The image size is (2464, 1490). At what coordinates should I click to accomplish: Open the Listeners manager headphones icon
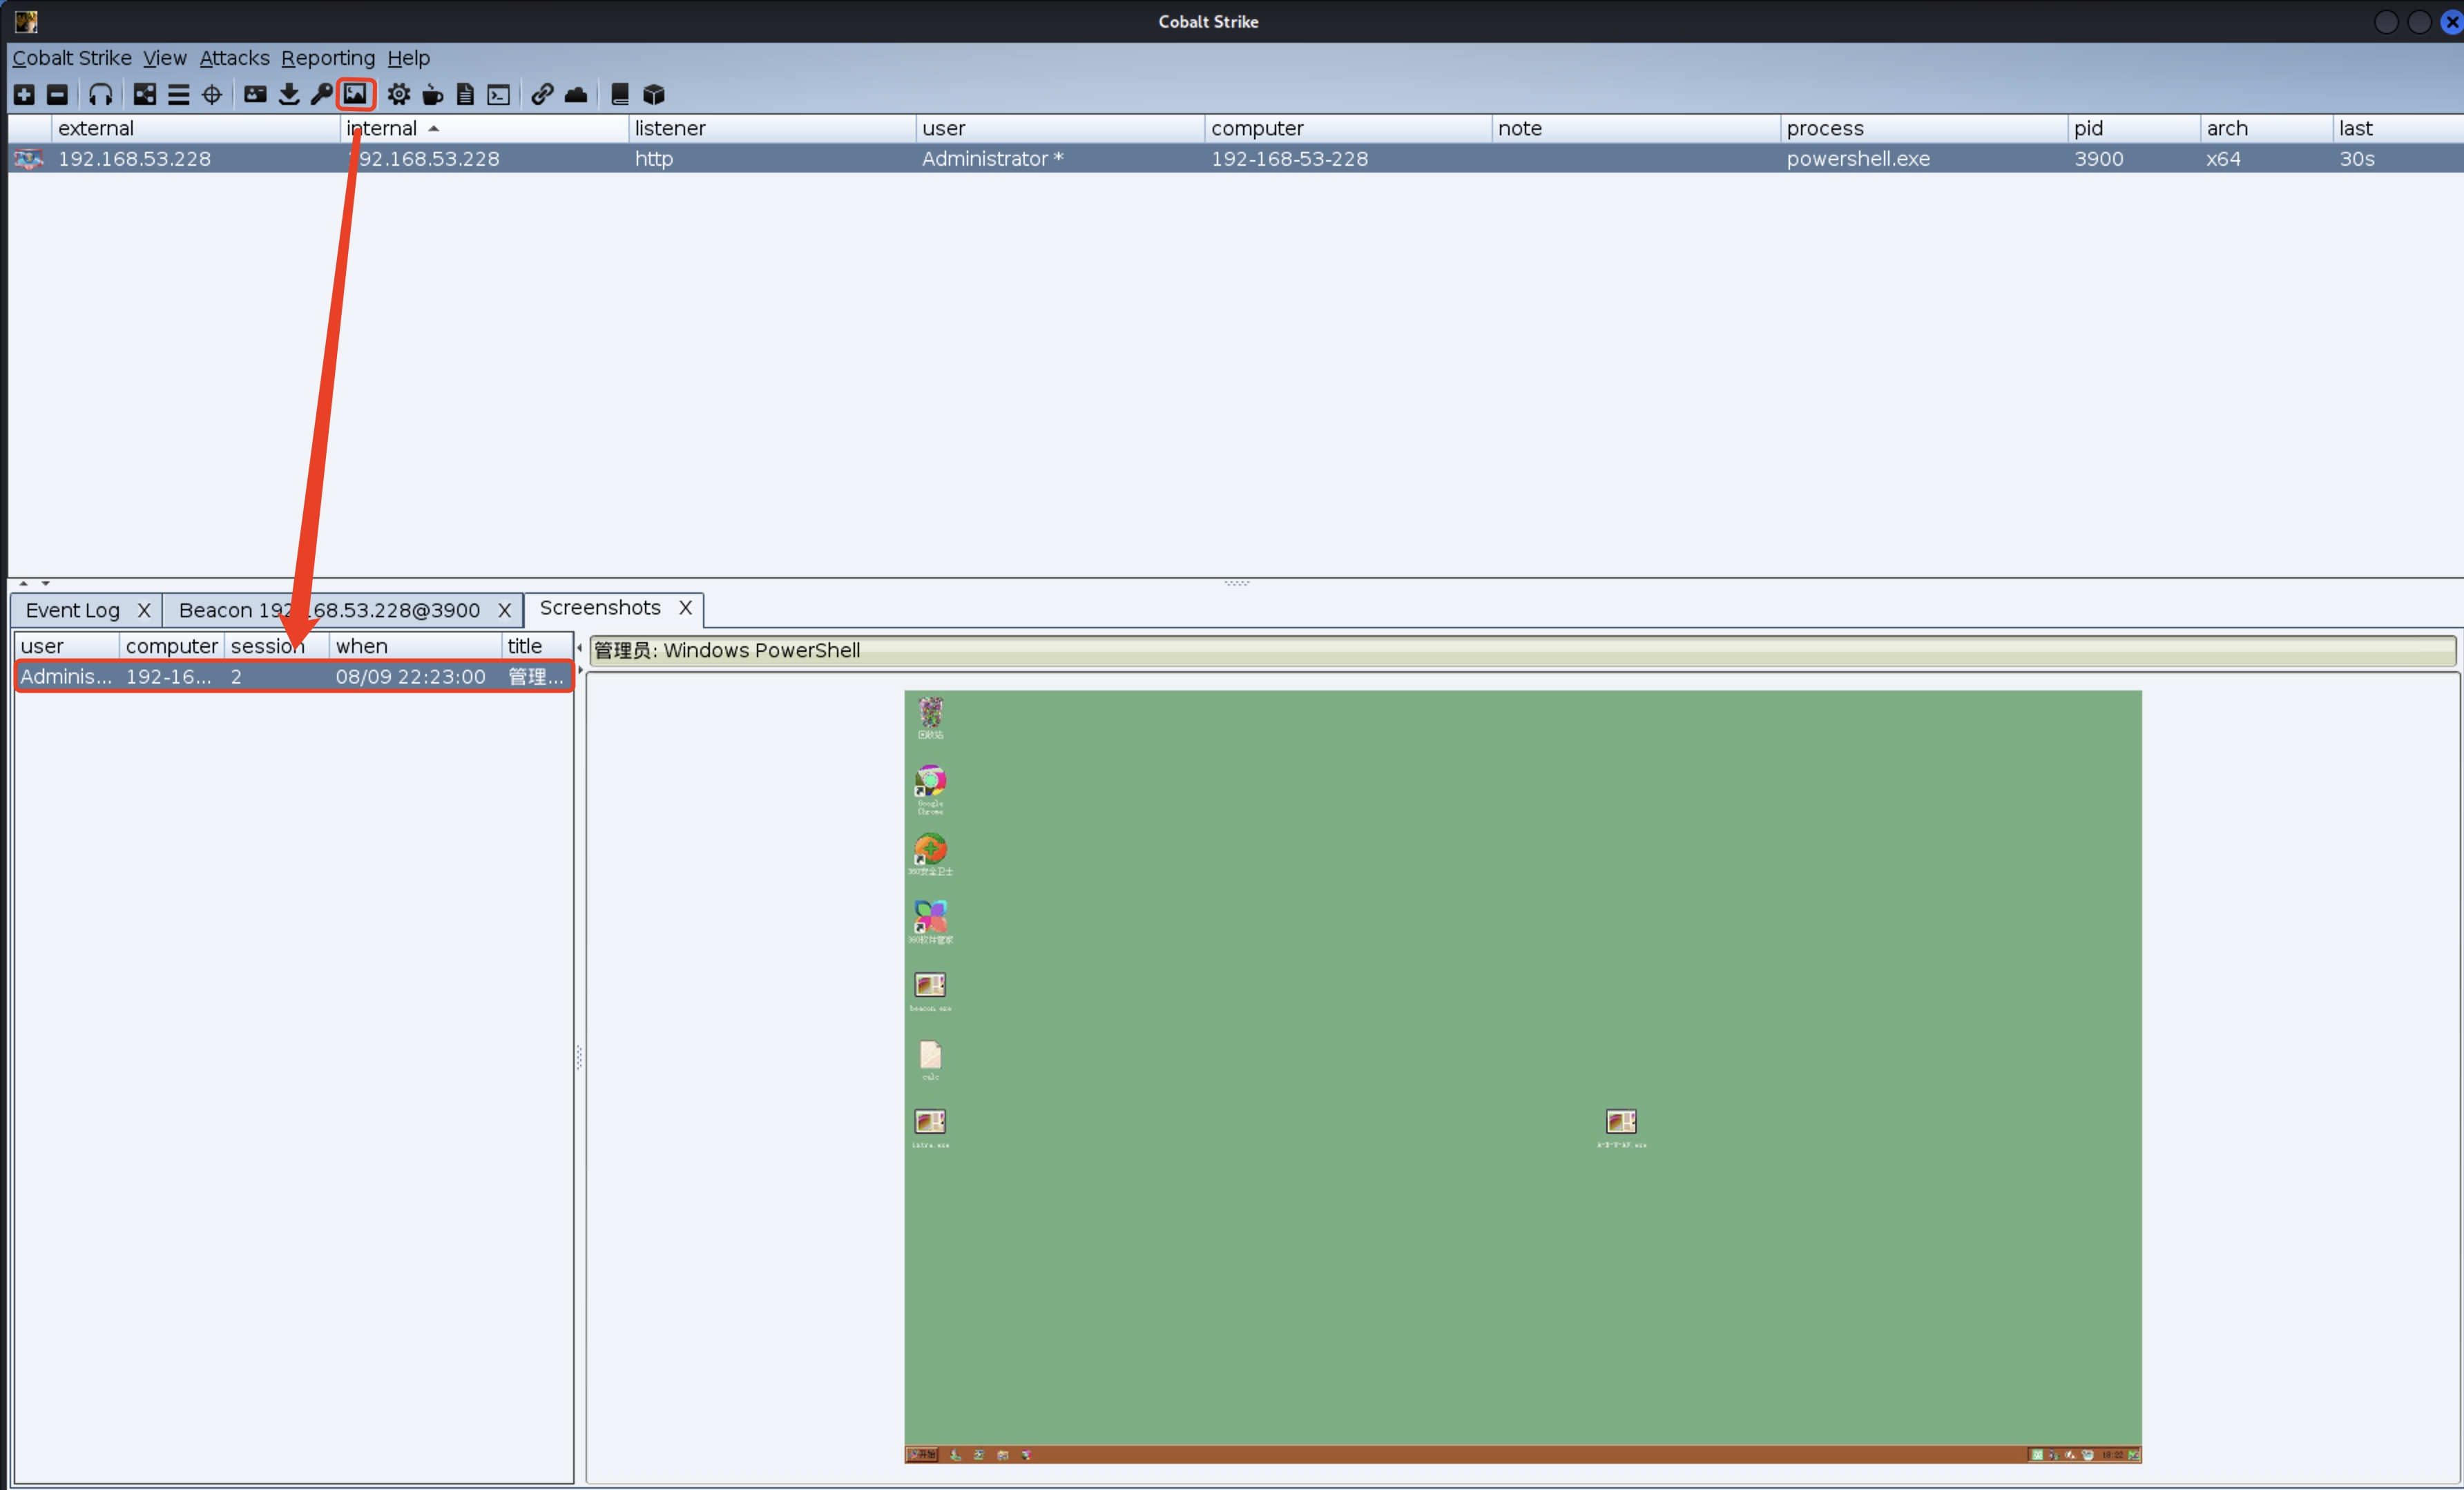(101, 94)
